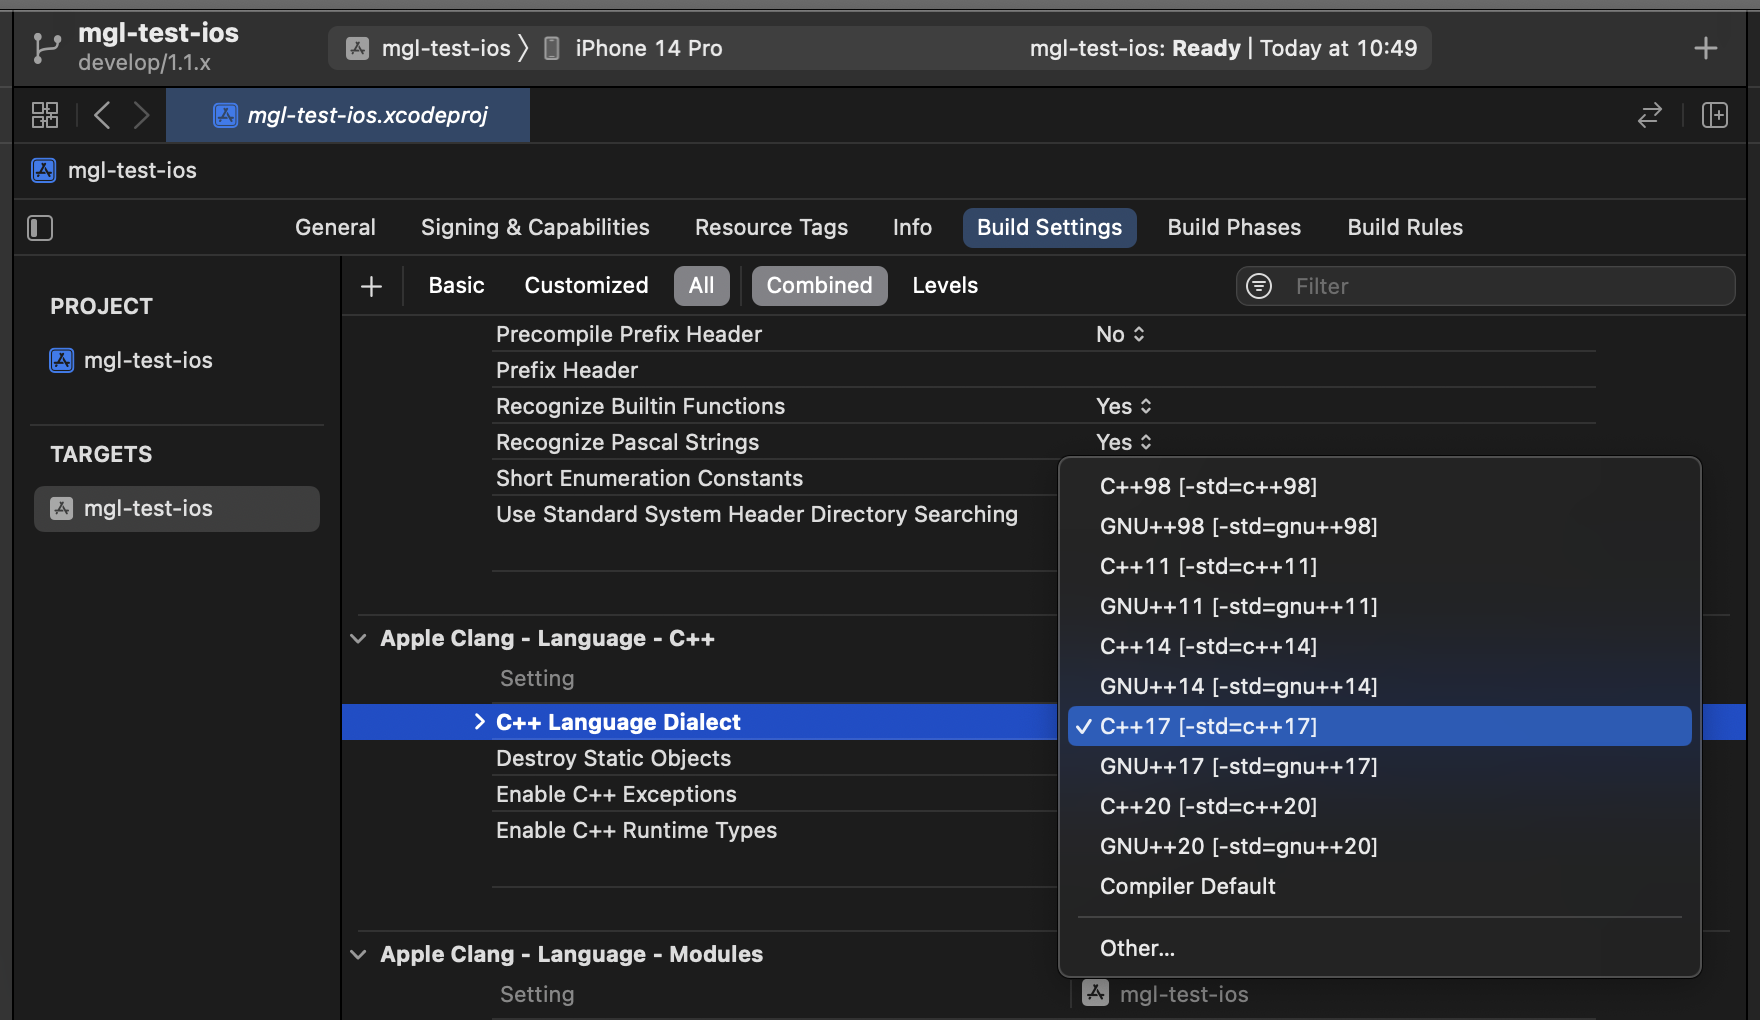The height and width of the screenshot is (1020, 1760).
Task: Expand the C++ Language Dialect row
Action: click(x=479, y=722)
